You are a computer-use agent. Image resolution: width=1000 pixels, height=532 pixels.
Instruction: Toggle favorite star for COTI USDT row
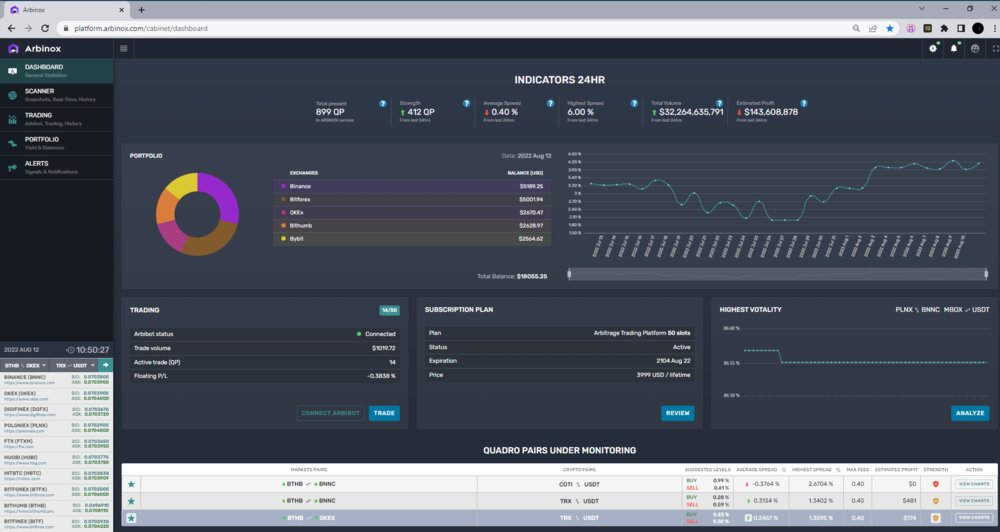point(131,484)
